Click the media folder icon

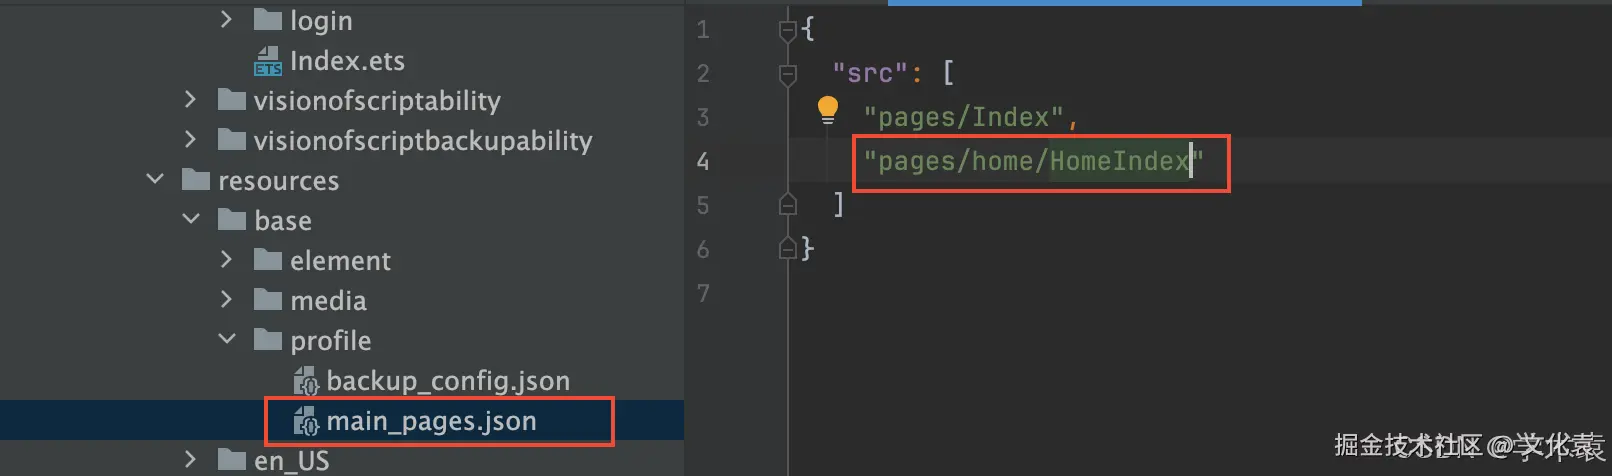coord(267,300)
